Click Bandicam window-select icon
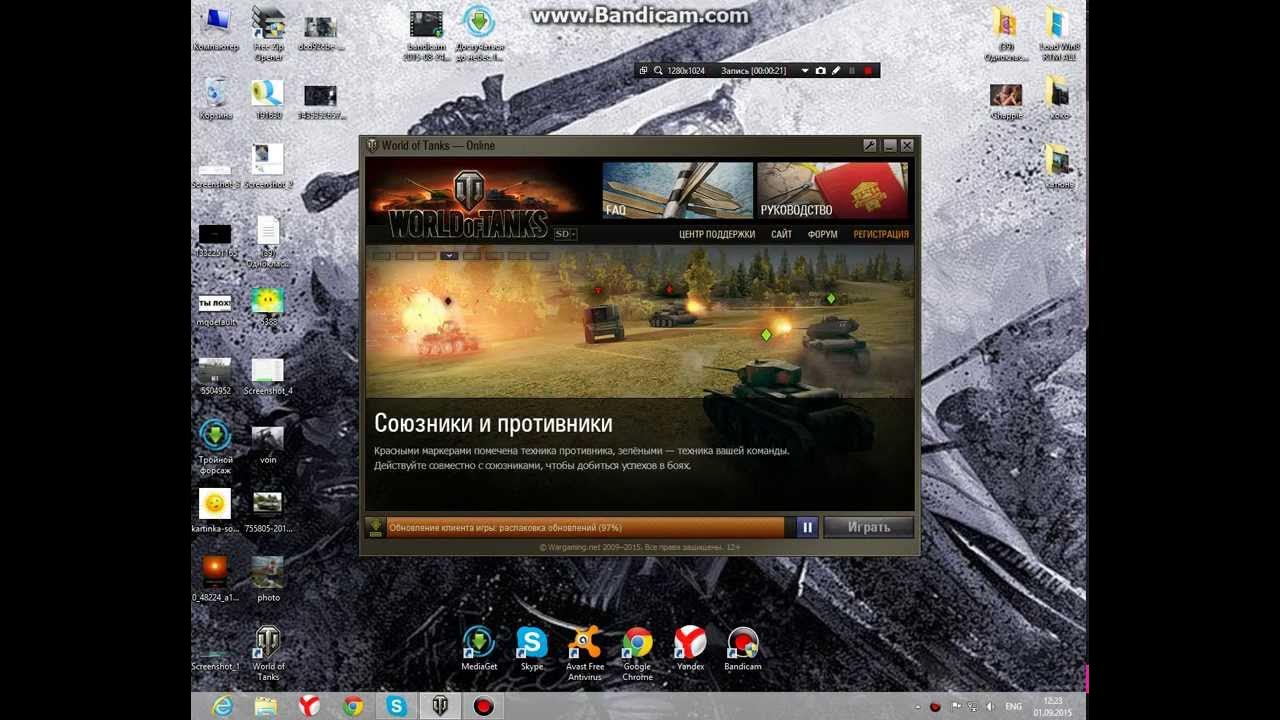Viewport: 1280px width, 720px height. pyautogui.click(x=643, y=71)
